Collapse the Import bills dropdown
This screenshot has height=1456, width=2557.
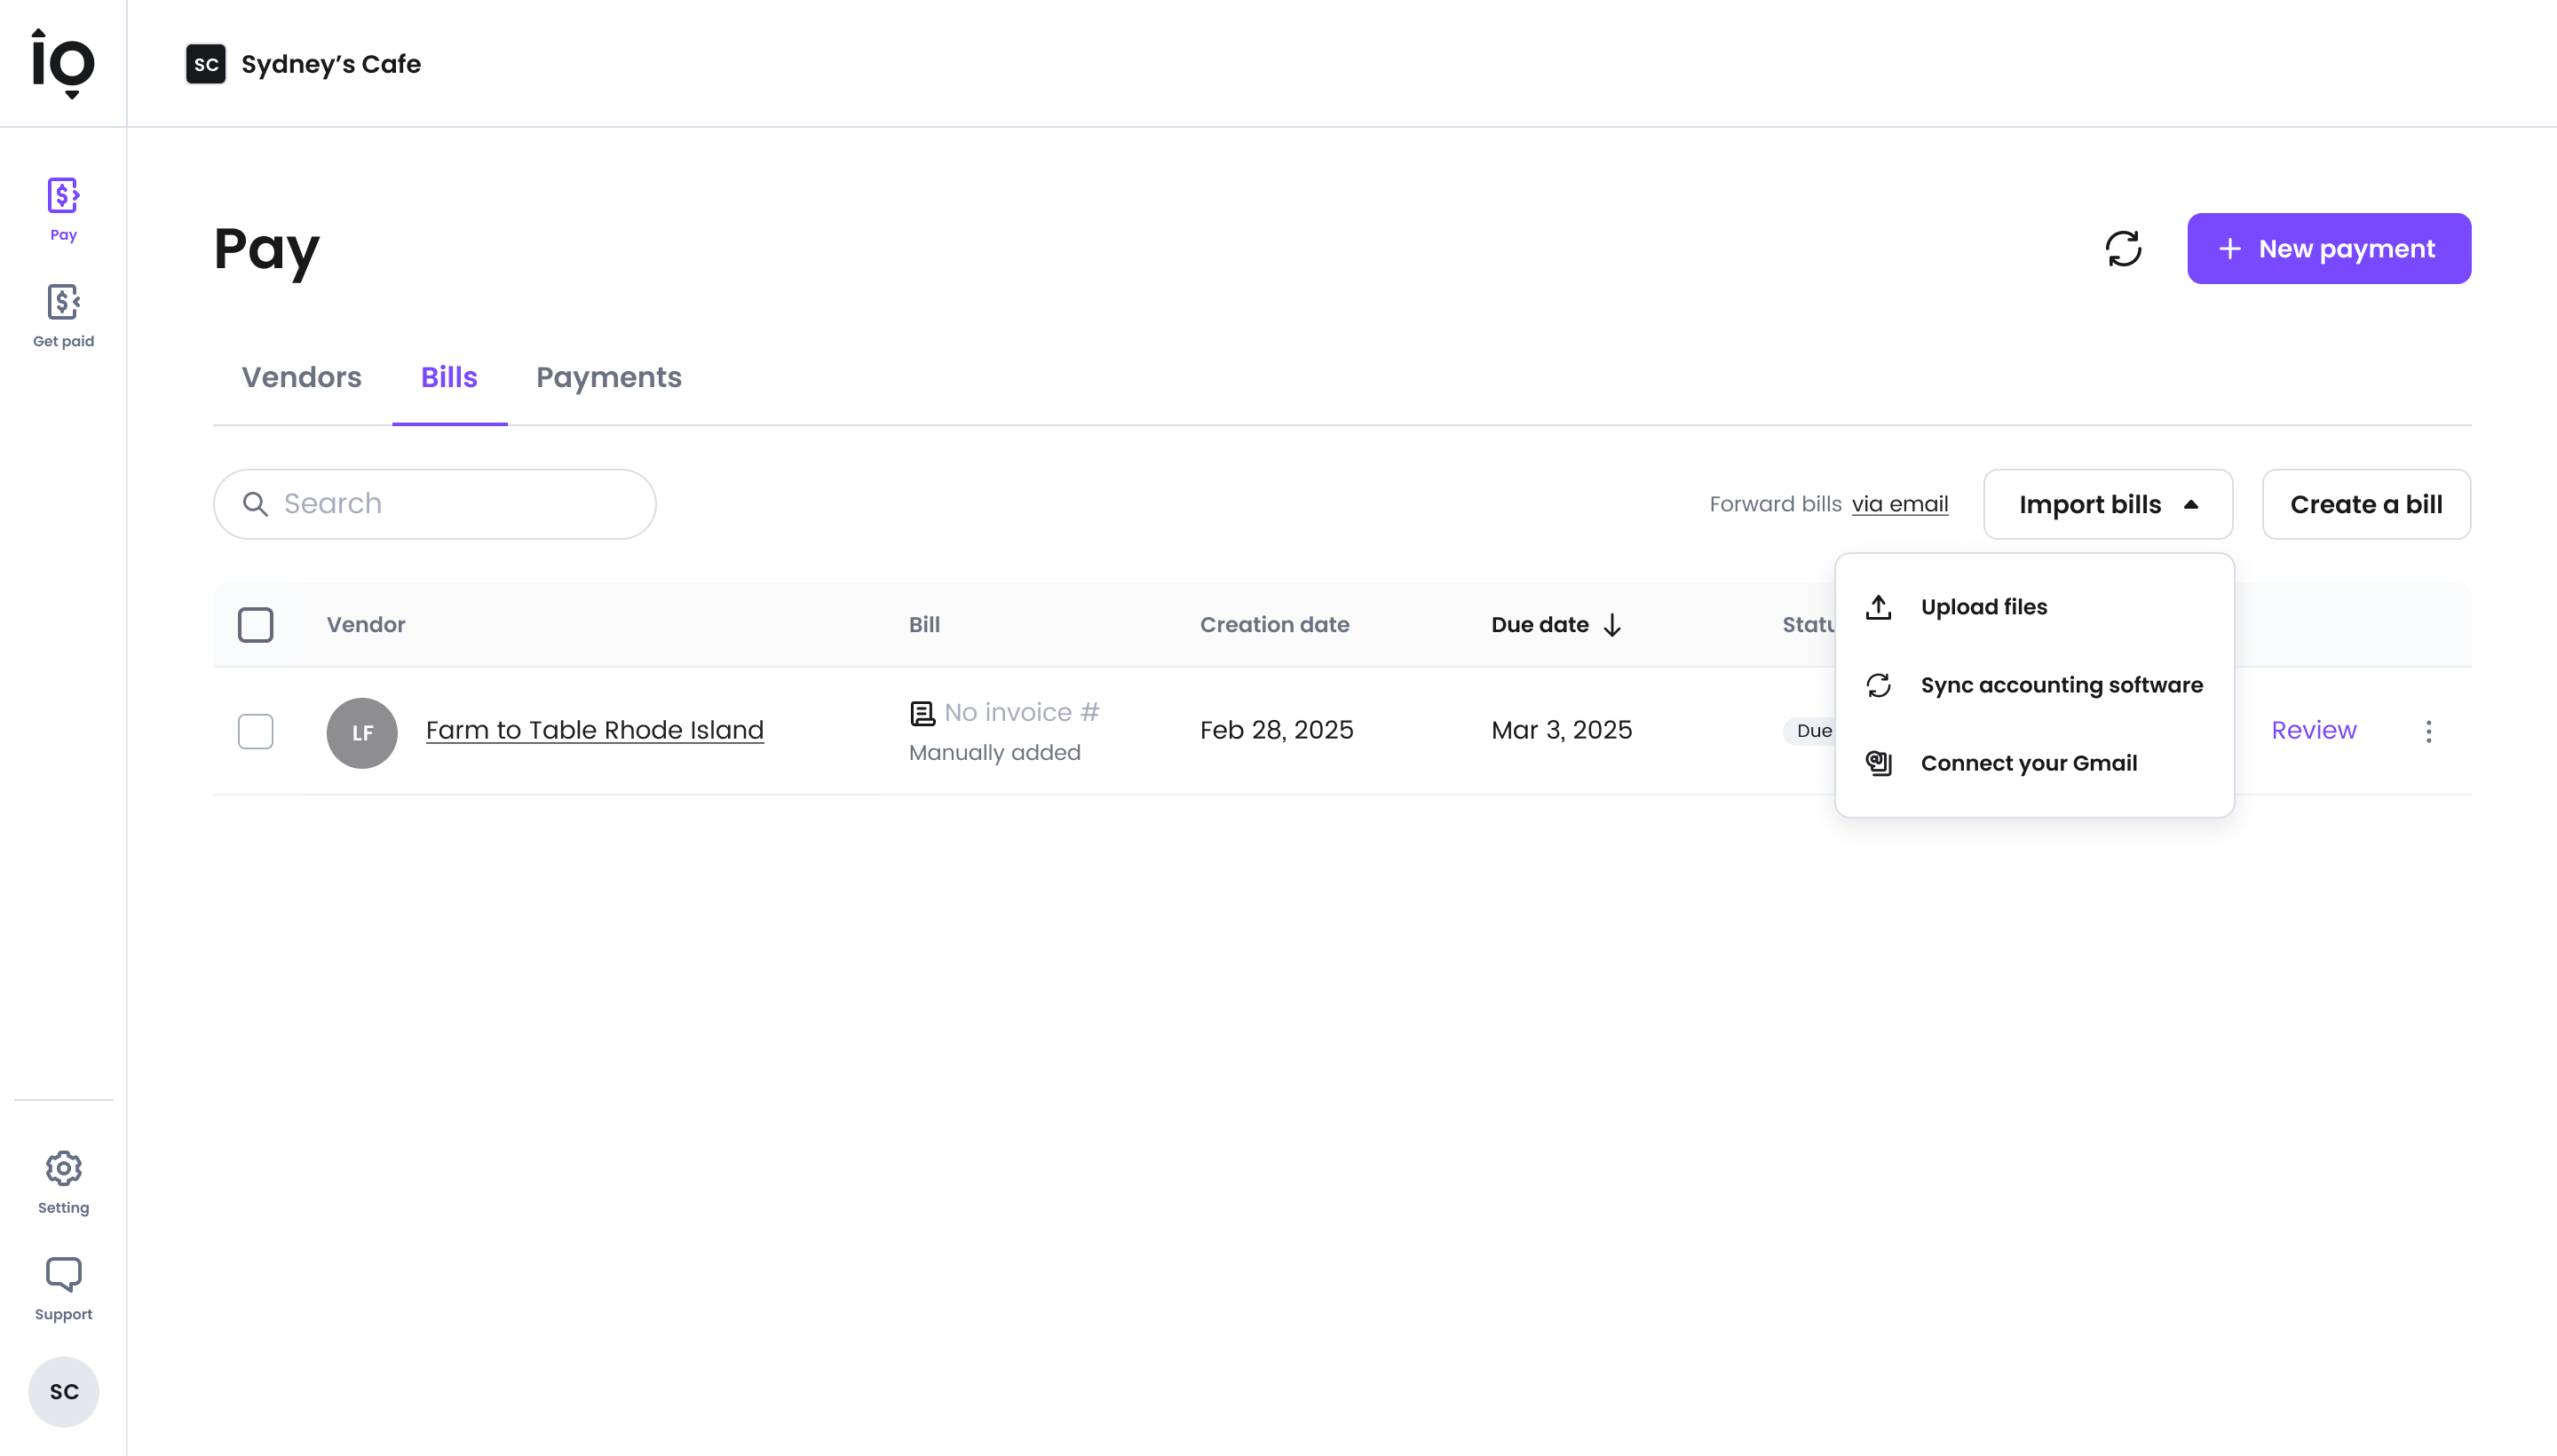point(2107,504)
